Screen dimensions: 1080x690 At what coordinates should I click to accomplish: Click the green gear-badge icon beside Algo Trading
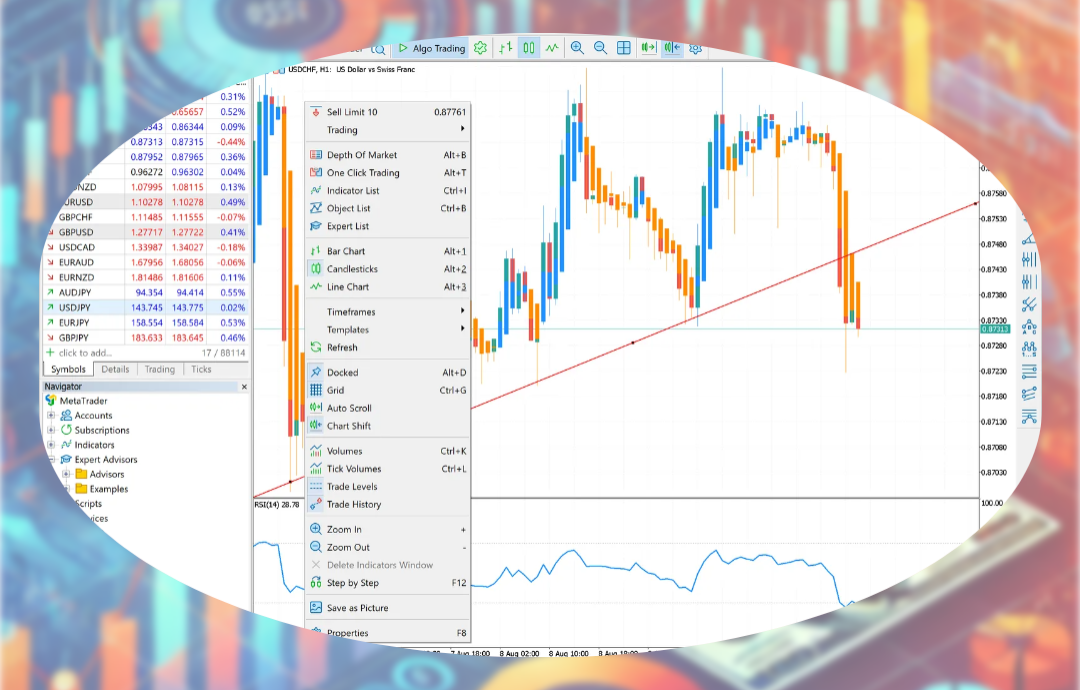(x=481, y=48)
